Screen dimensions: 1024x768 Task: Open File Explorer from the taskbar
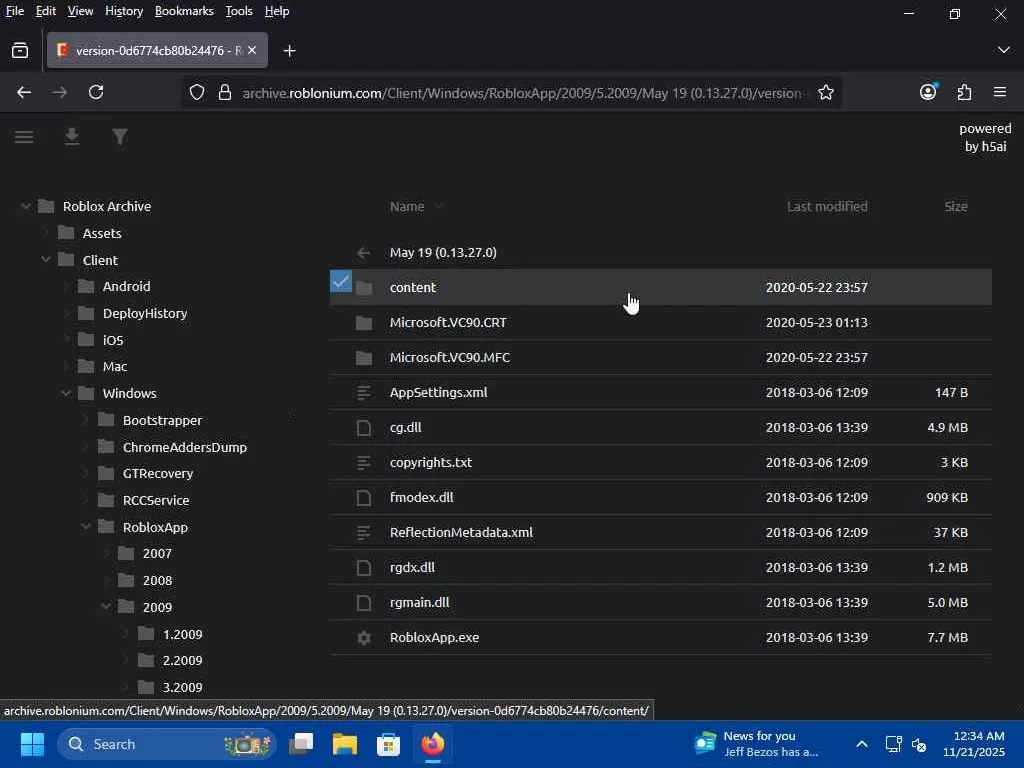[x=345, y=744]
